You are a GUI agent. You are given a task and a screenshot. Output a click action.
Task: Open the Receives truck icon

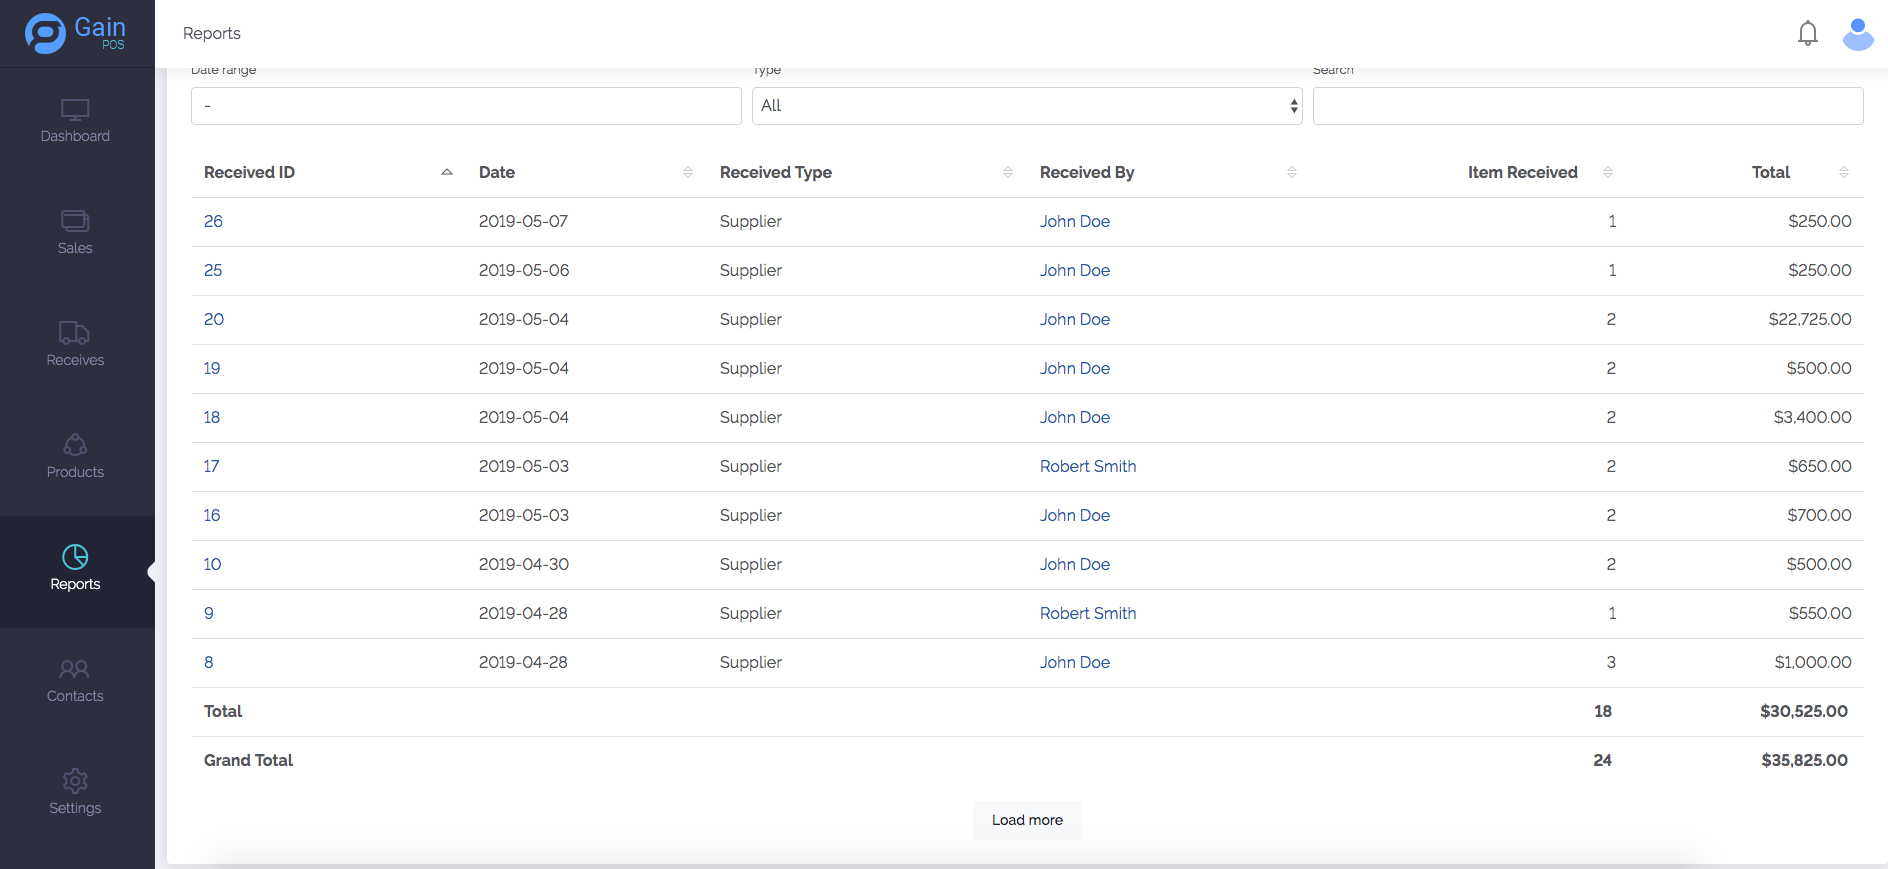(x=75, y=334)
